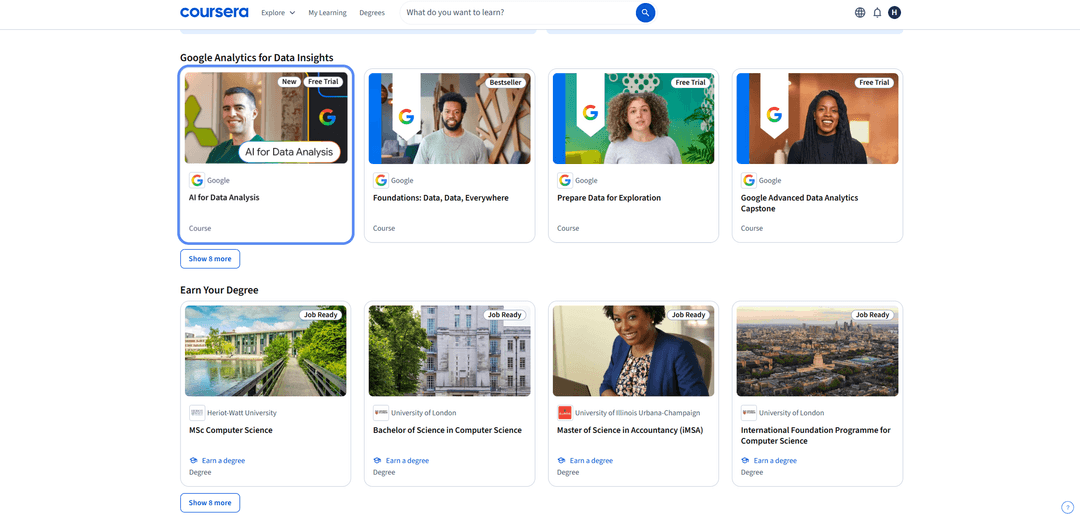Focus the 'What do you want to learn?' search field

point(518,12)
